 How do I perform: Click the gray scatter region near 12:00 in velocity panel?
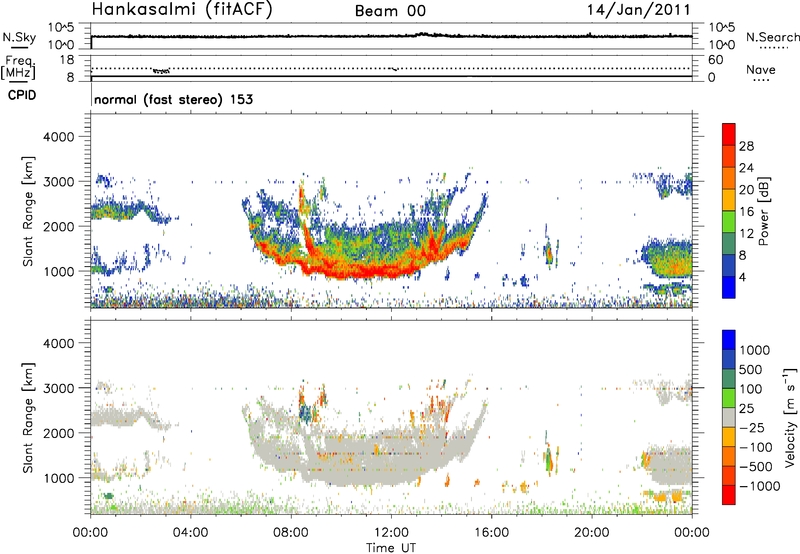(390, 459)
